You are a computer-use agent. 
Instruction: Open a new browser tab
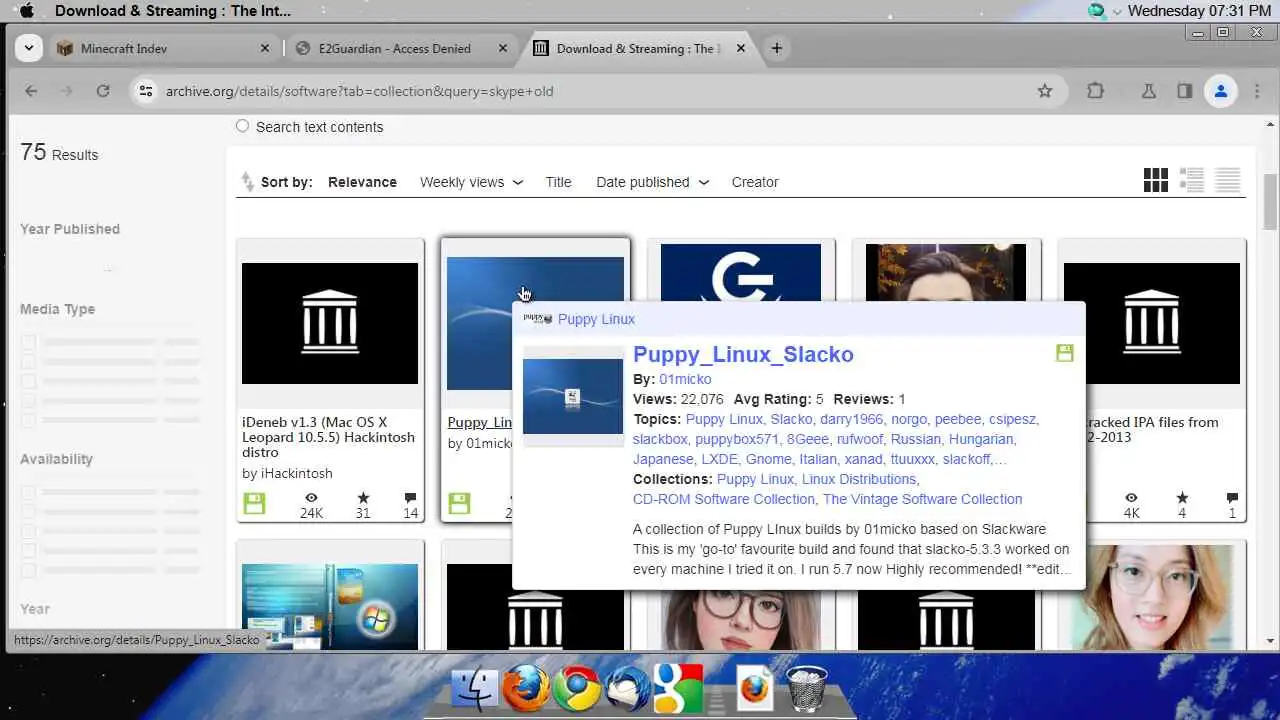tap(776, 48)
